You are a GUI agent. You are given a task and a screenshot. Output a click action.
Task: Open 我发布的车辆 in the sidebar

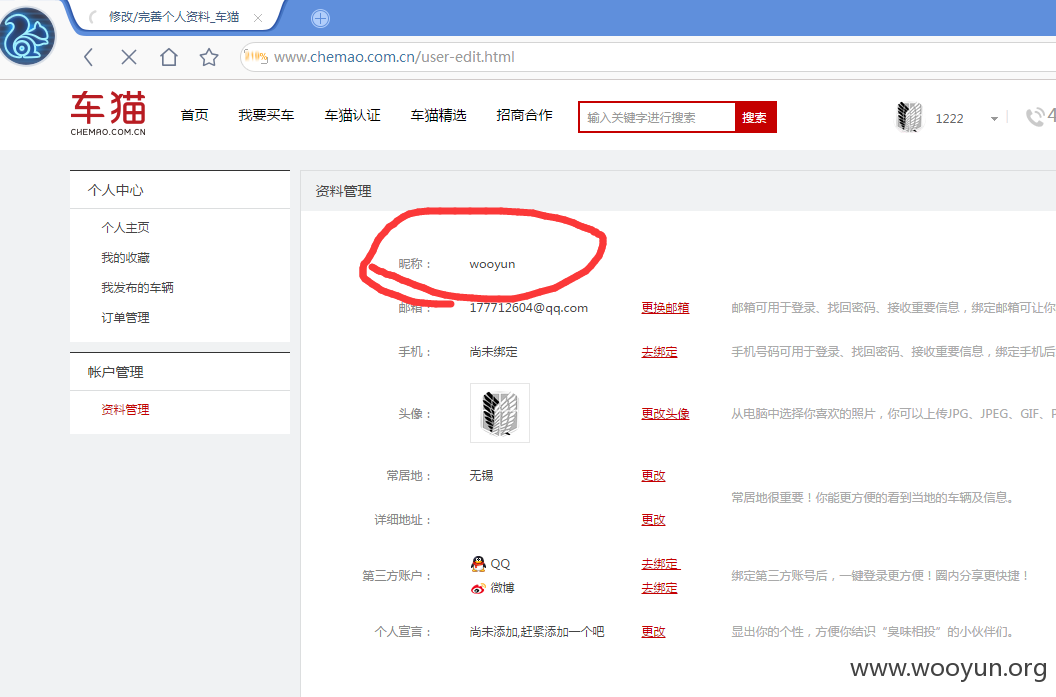[x=137, y=288]
